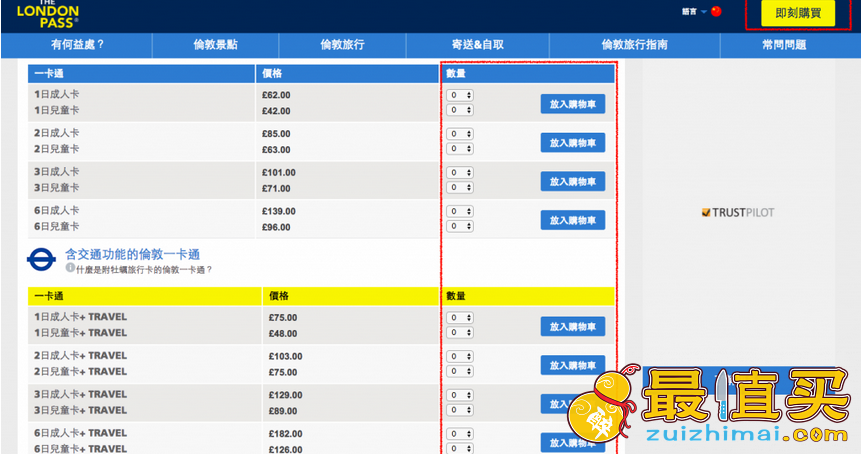This screenshot has width=864, height=454.
Task: Open quantity dropdown for 1日成人卡 £62.00
Action: tap(460, 95)
